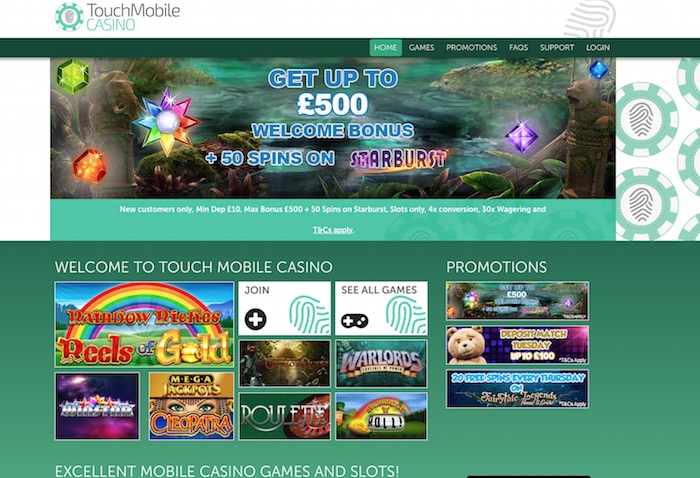The image size is (700, 478).
Task: Open the Rainbow Riches Drops of Gold tile
Action: (381, 416)
